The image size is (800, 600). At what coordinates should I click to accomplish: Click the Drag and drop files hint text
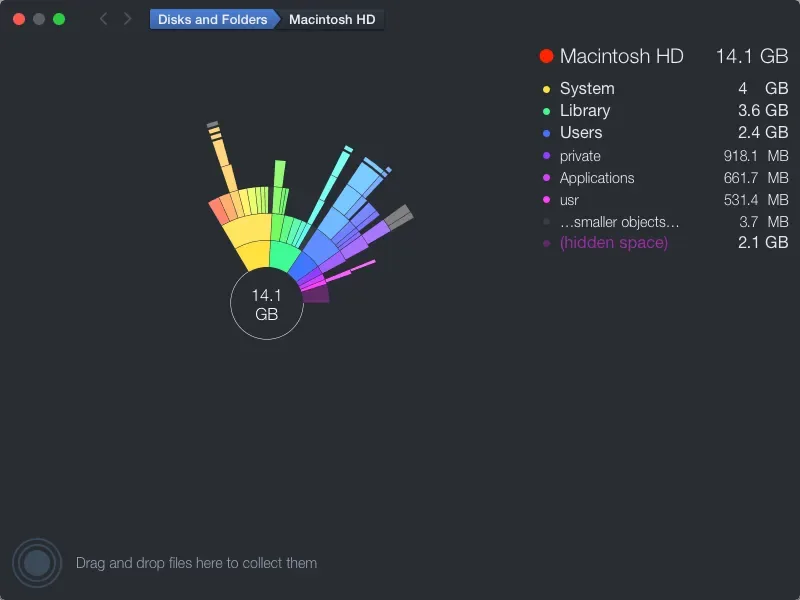(196, 563)
